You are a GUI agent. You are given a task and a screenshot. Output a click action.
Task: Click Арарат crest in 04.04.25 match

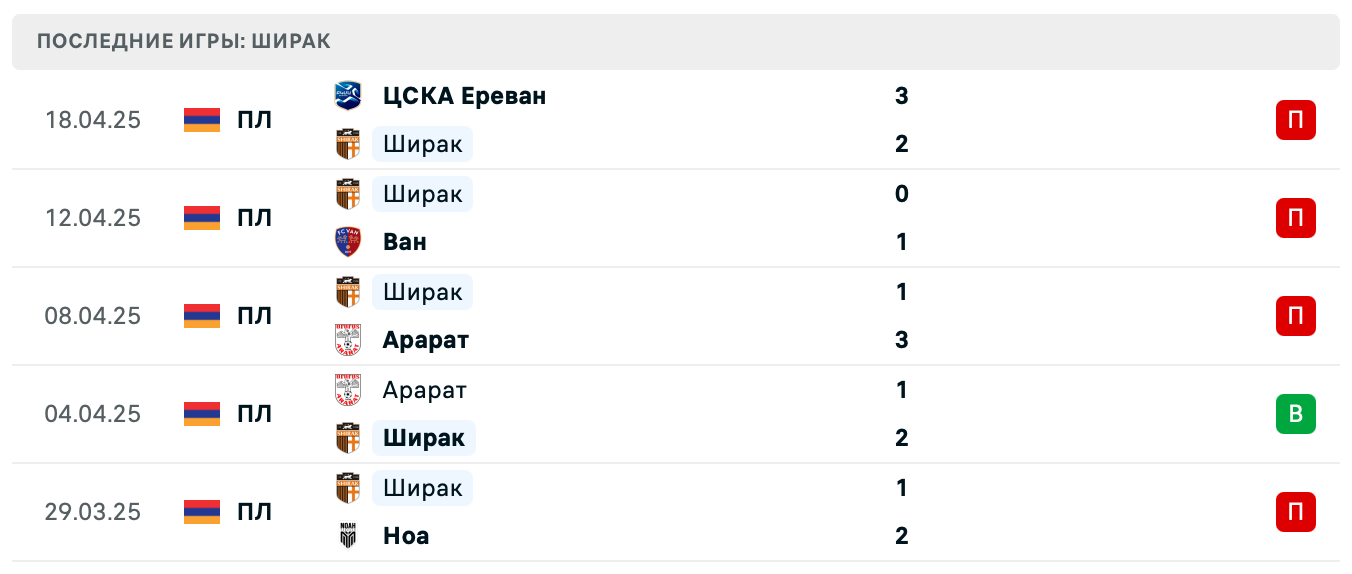(x=347, y=390)
